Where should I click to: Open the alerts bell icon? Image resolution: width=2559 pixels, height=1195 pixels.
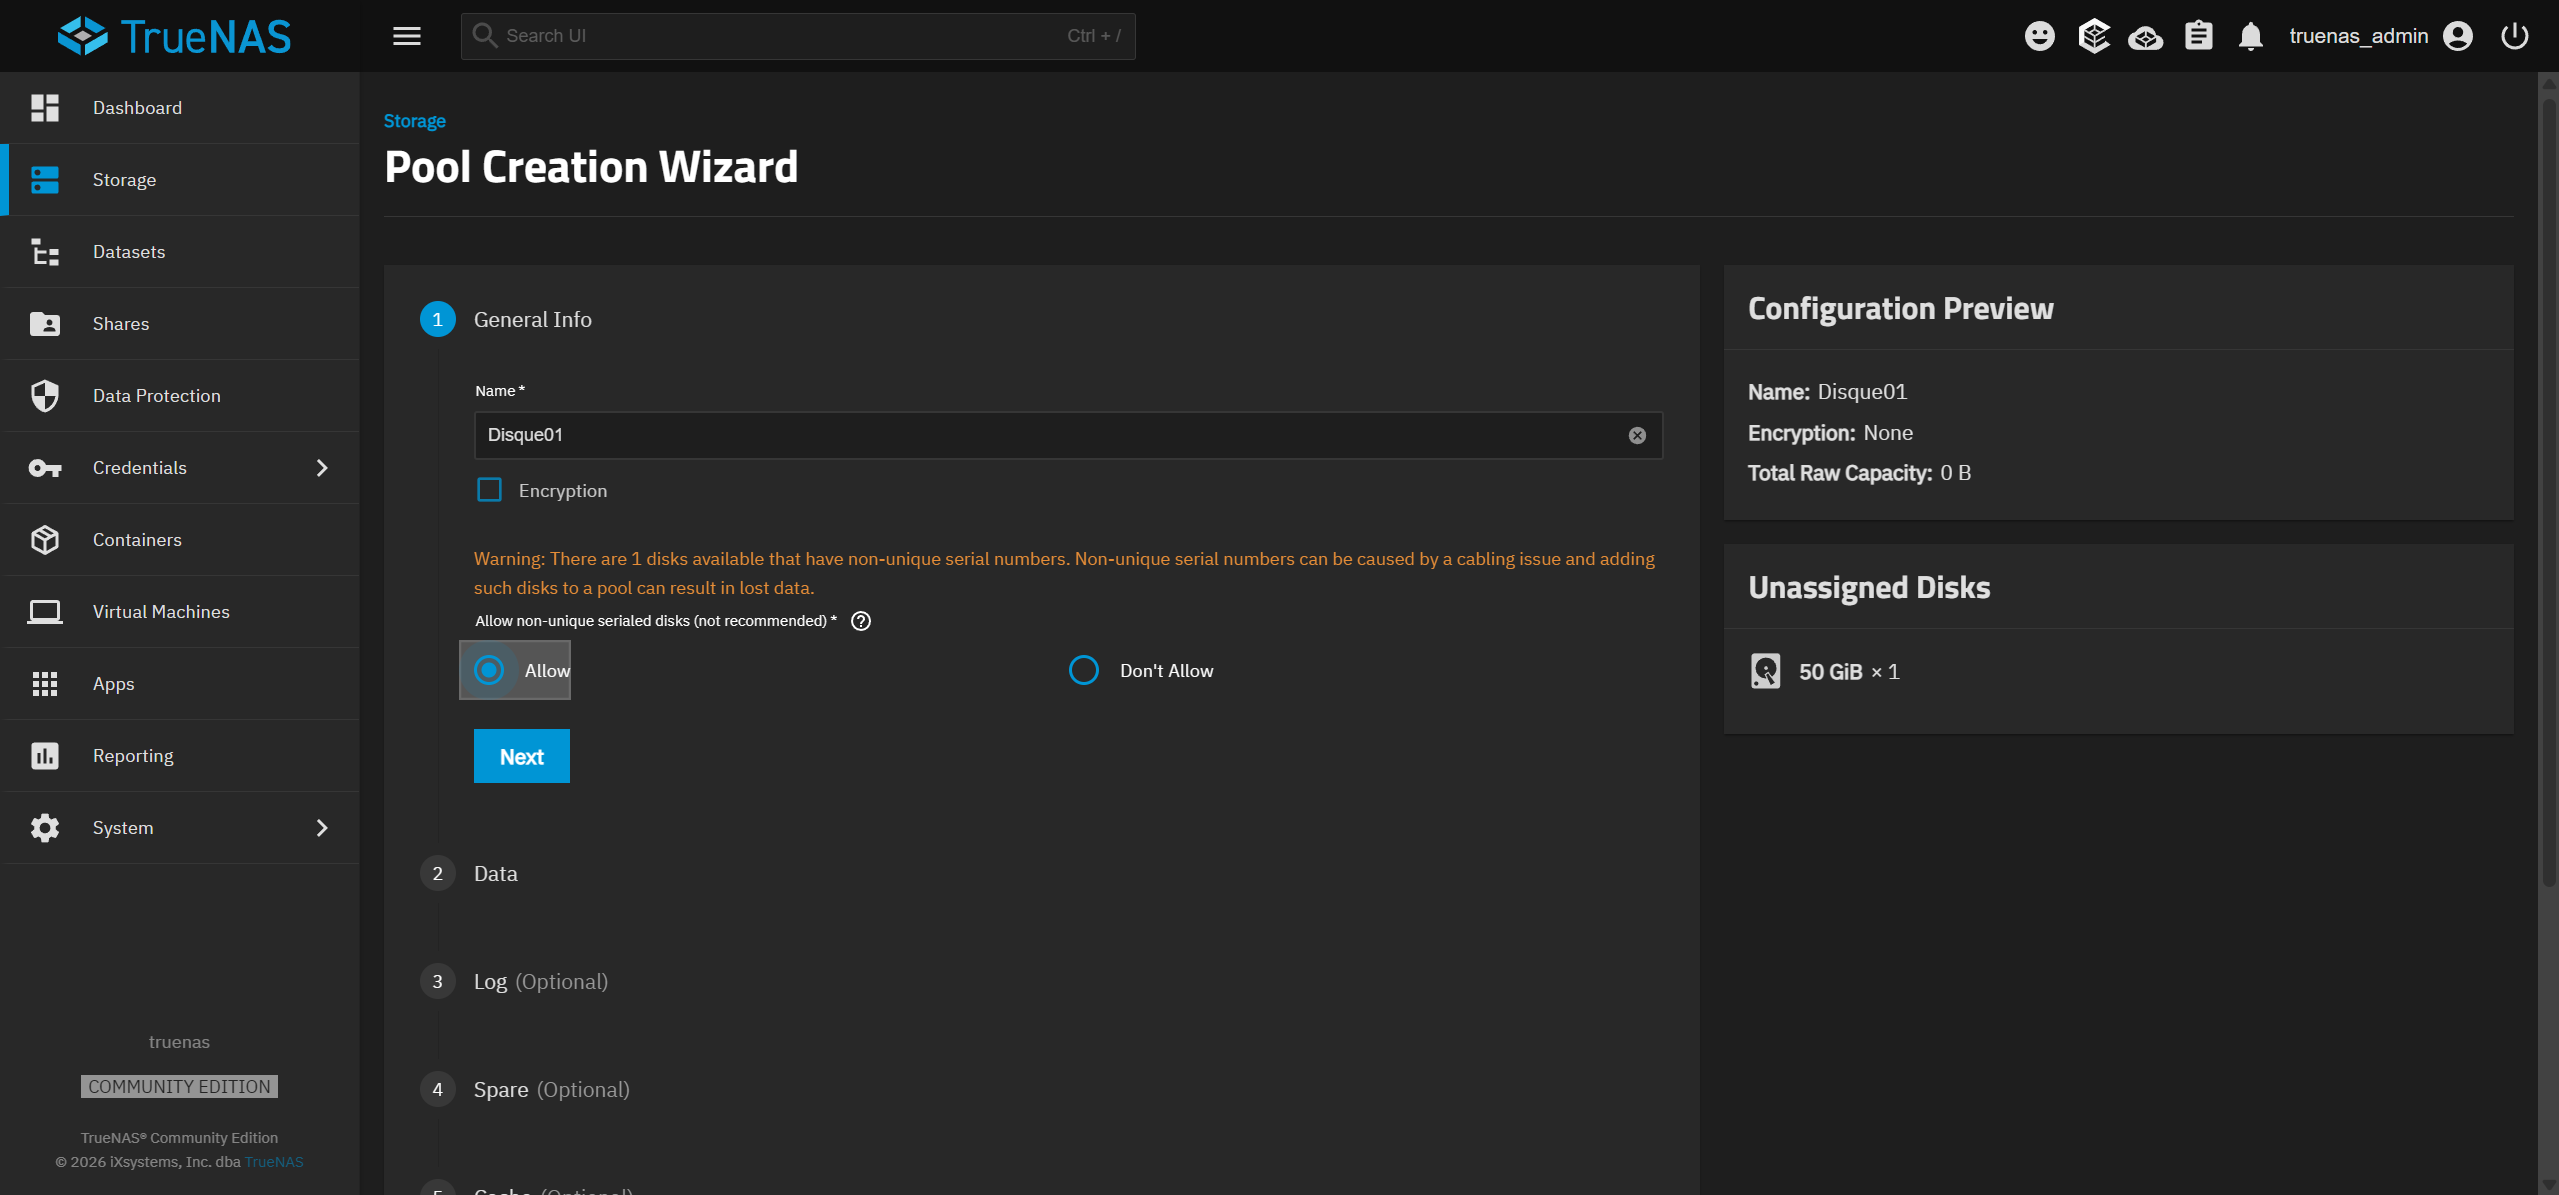2250,36
